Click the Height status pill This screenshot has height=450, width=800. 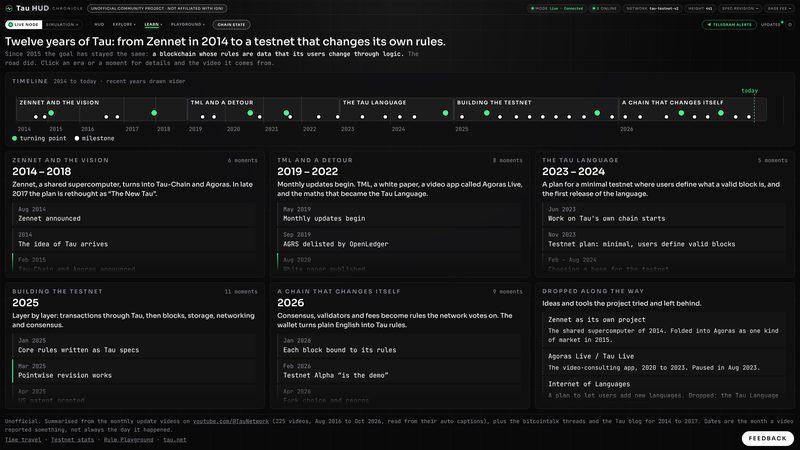700,8
